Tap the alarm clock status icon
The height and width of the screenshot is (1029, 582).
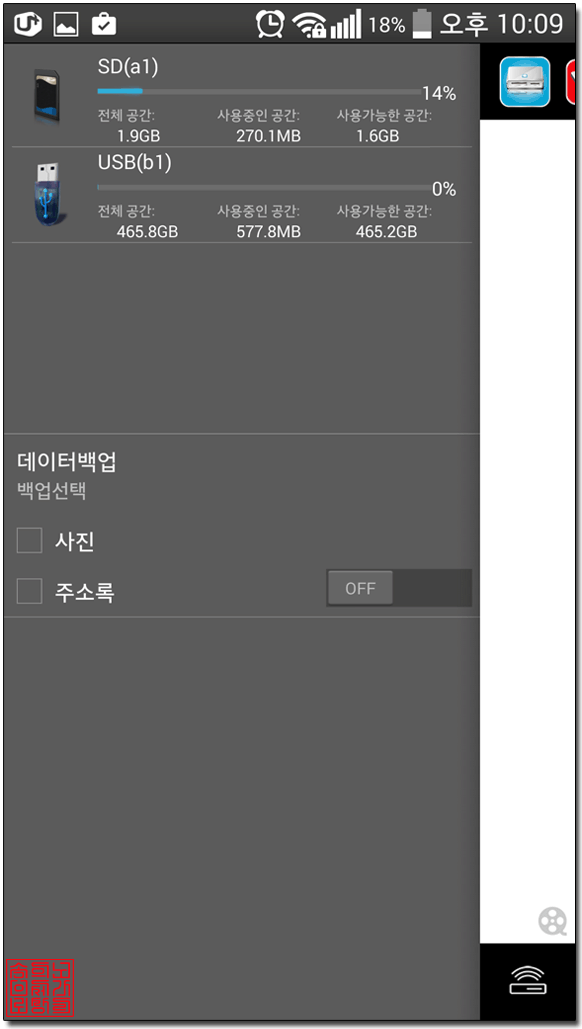[270, 24]
